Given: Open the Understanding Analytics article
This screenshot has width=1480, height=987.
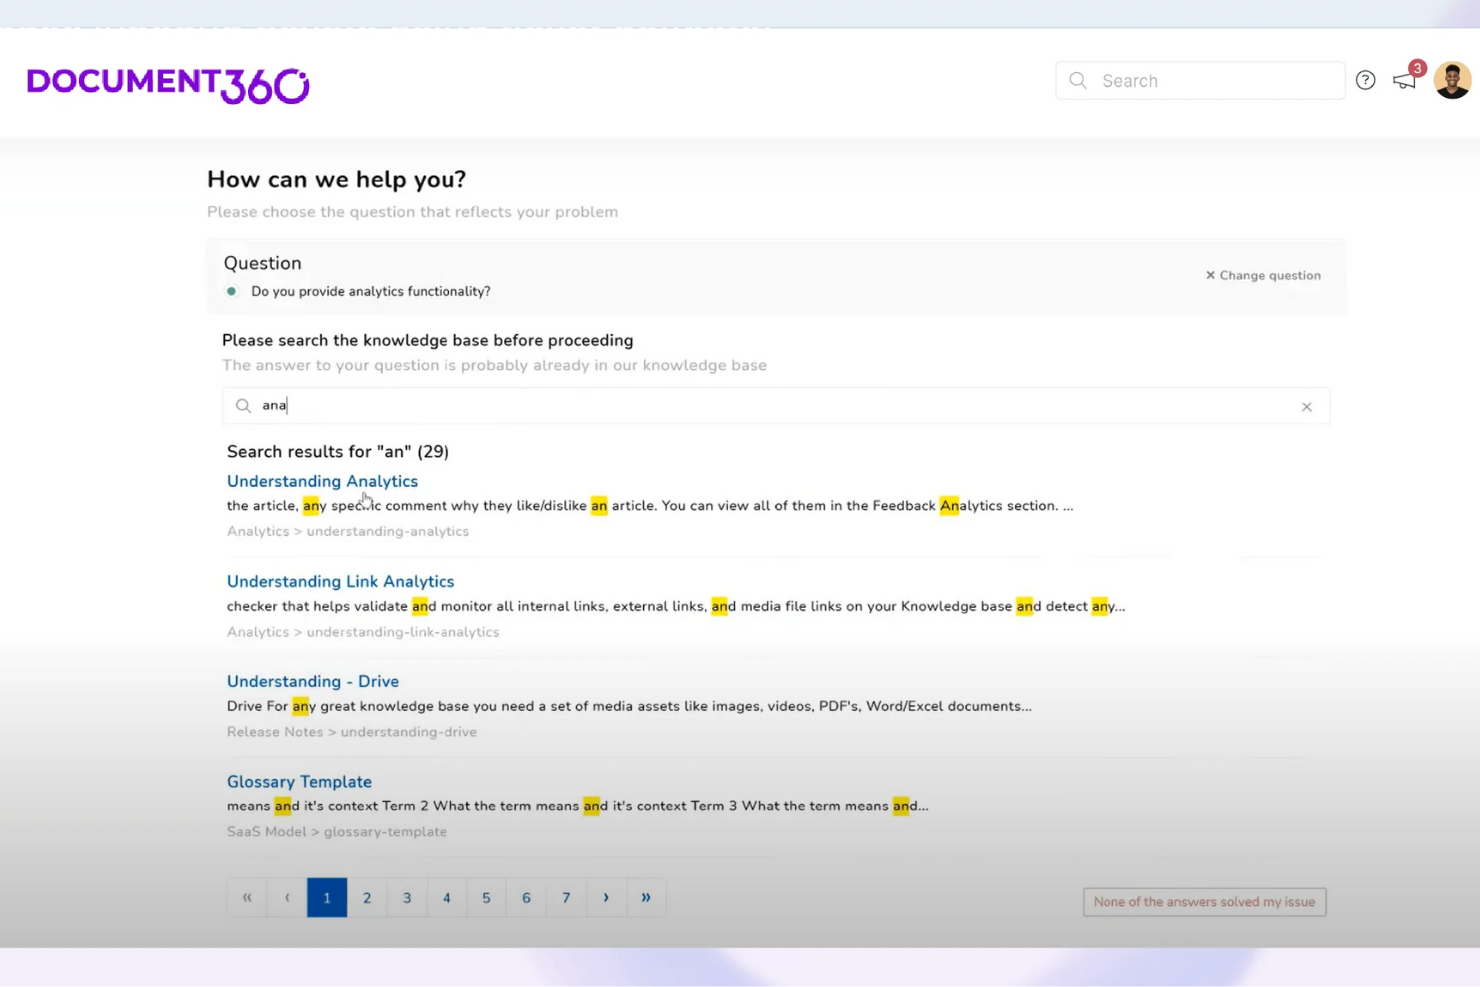Looking at the screenshot, I should click(322, 481).
